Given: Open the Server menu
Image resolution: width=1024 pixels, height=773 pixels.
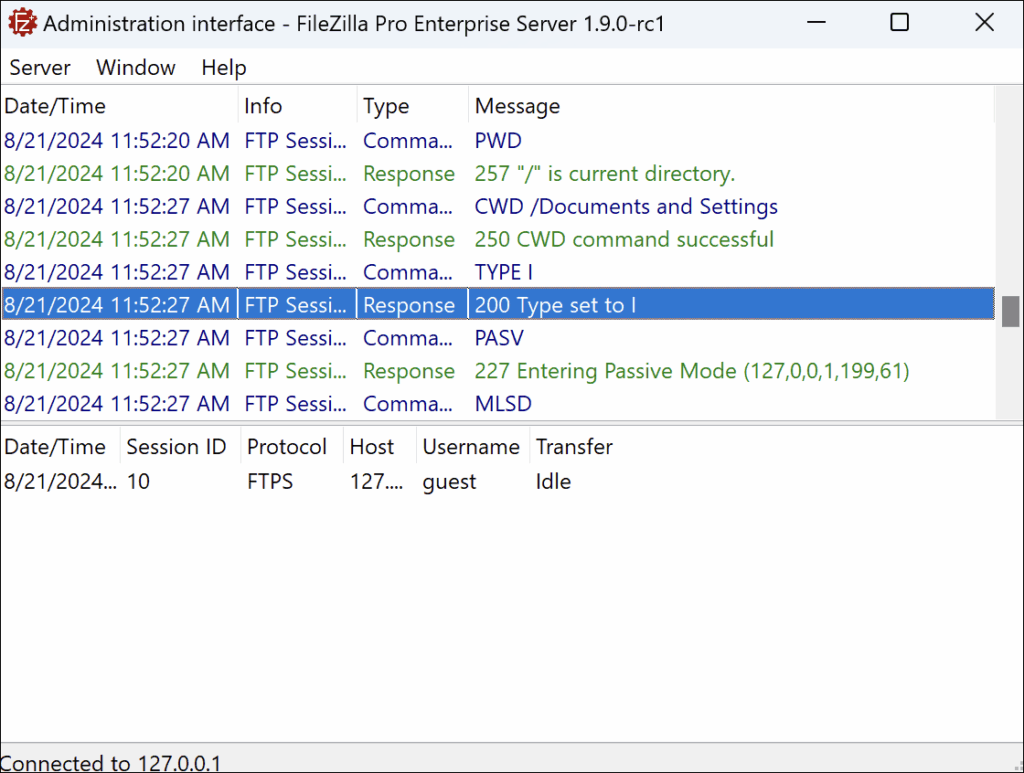Looking at the screenshot, I should click(x=40, y=68).
